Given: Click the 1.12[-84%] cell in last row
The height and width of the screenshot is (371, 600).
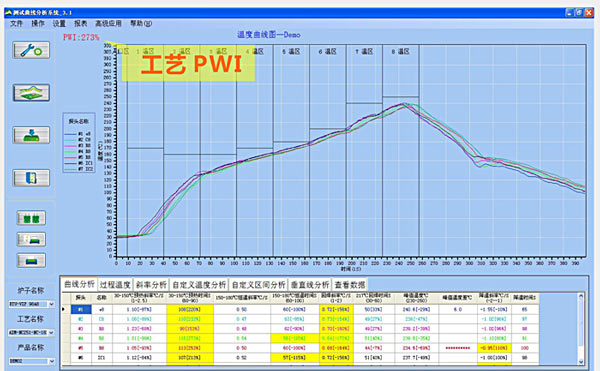Looking at the screenshot, I should tap(139, 358).
